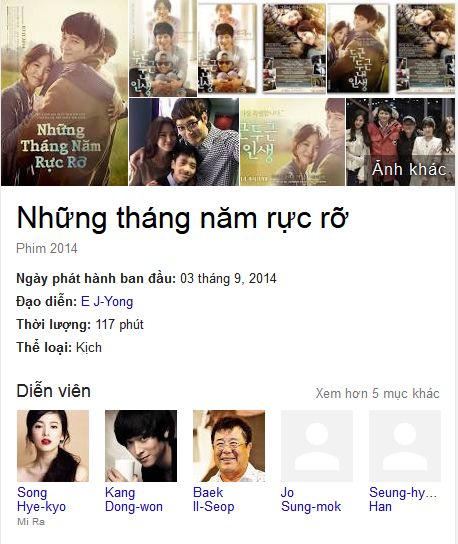Open the selfie photo with glasses man
Screen dimensions: 458x544
click(184, 142)
